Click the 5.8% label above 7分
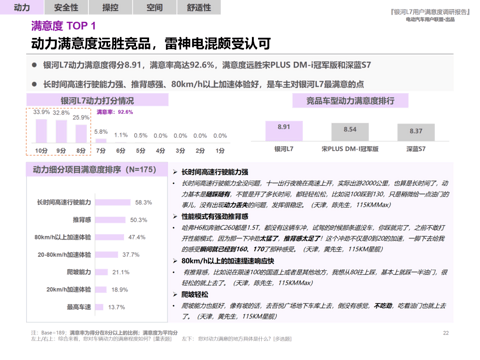This screenshot has height=360, width=480. [x=101, y=132]
